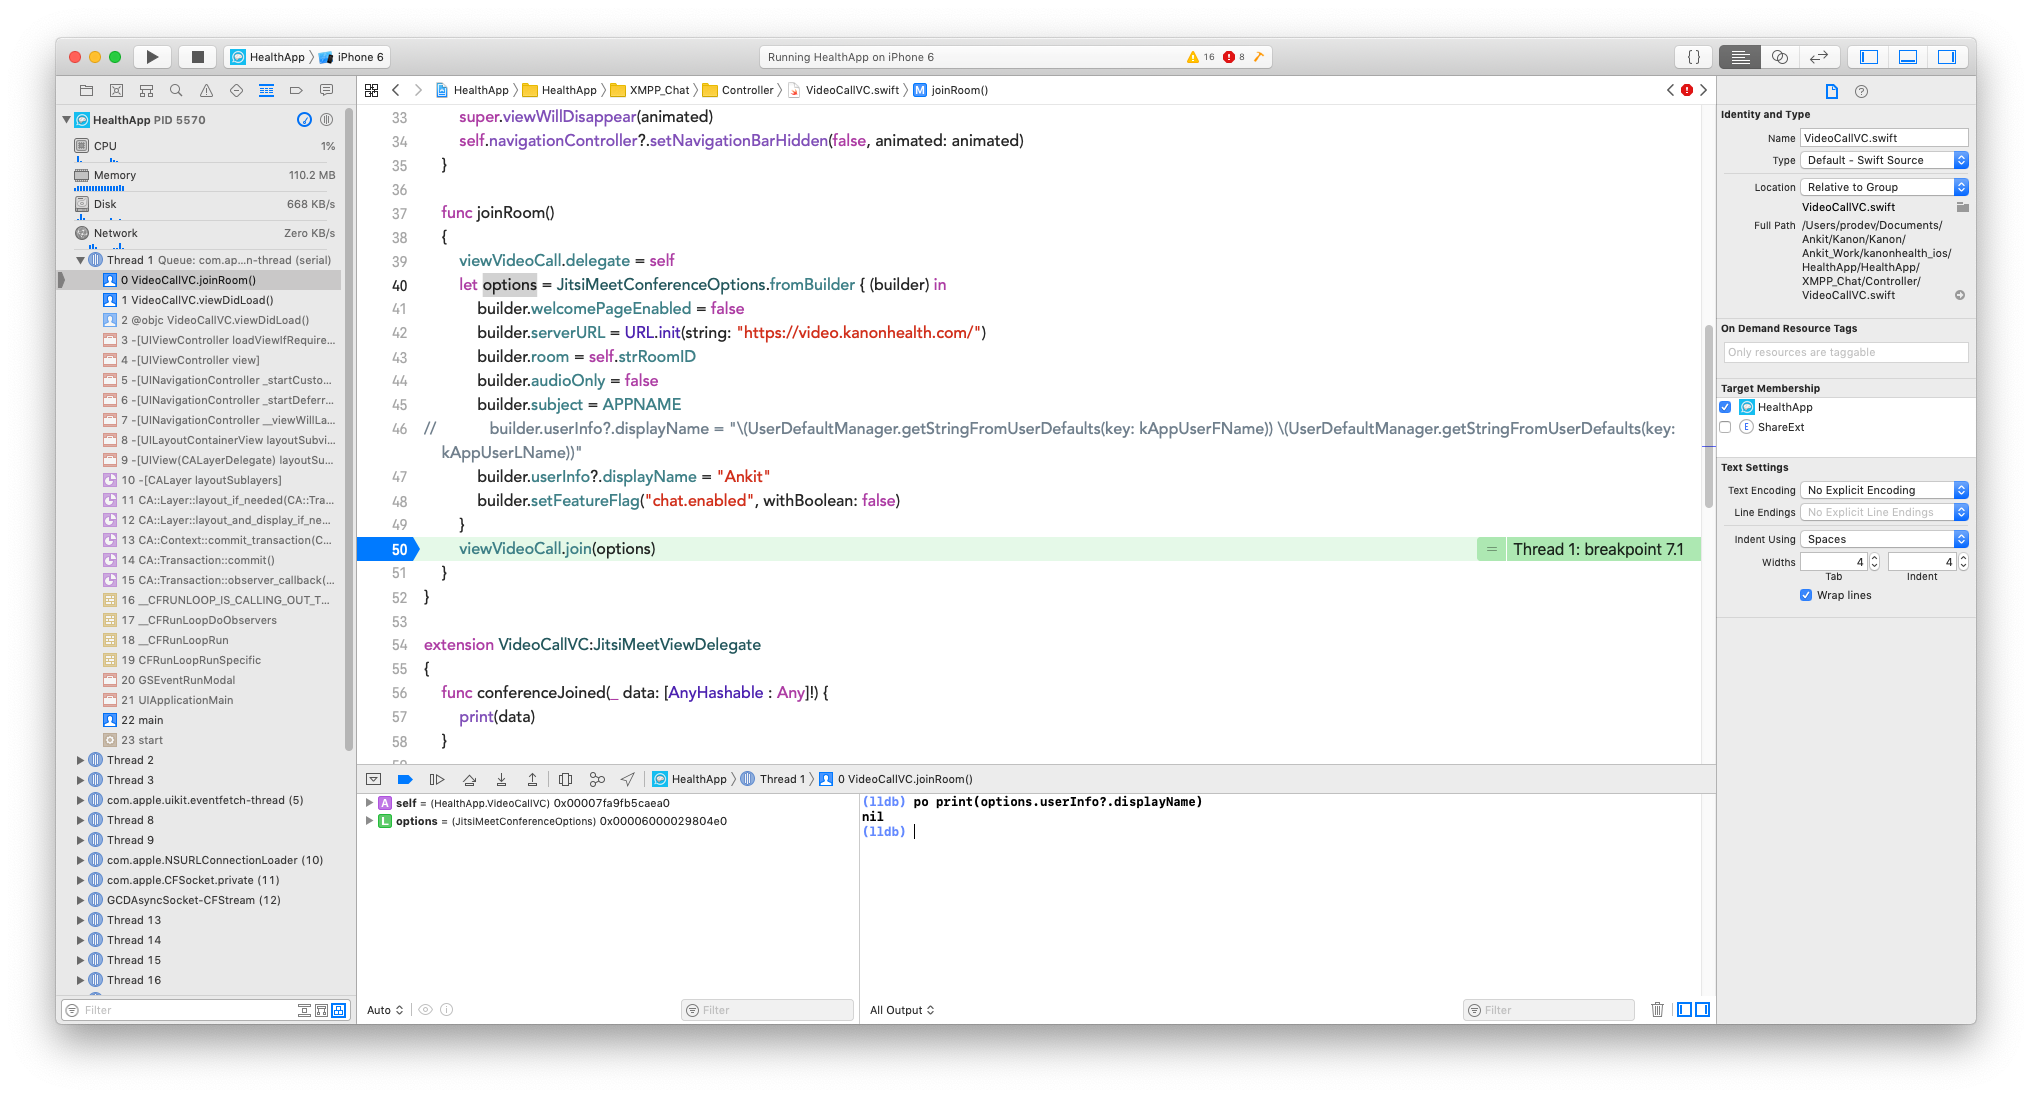
Task: Collapse HealthApp PID 5570 process
Action: point(67,120)
